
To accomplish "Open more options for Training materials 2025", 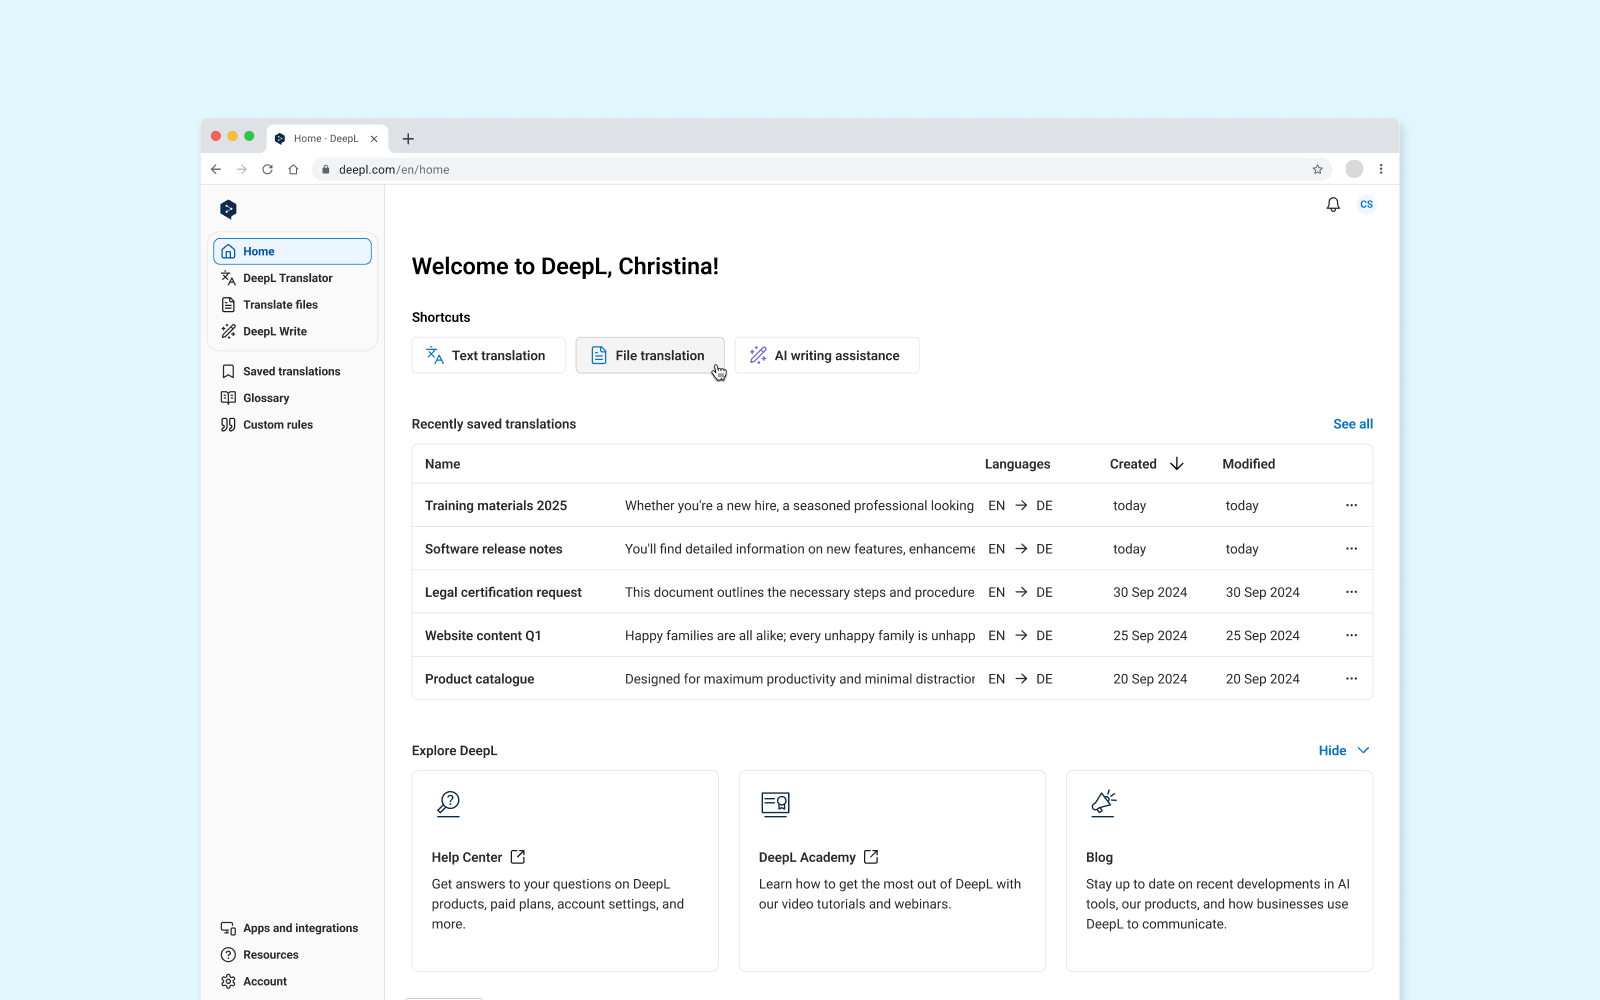I will (x=1351, y=505).
